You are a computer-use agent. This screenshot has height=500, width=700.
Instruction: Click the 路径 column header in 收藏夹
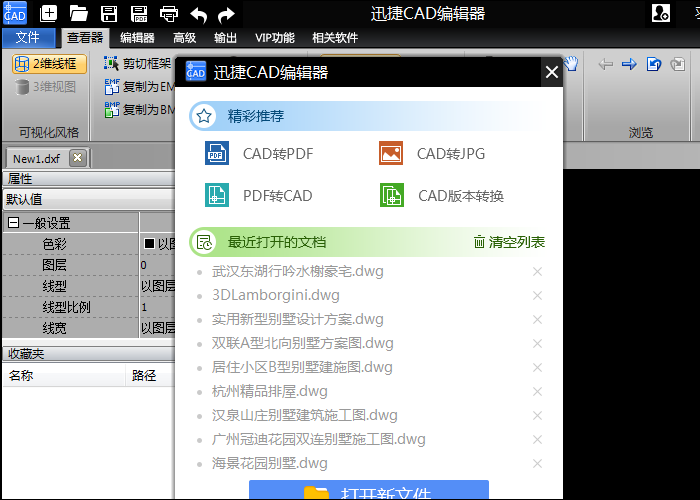(150, 375)
